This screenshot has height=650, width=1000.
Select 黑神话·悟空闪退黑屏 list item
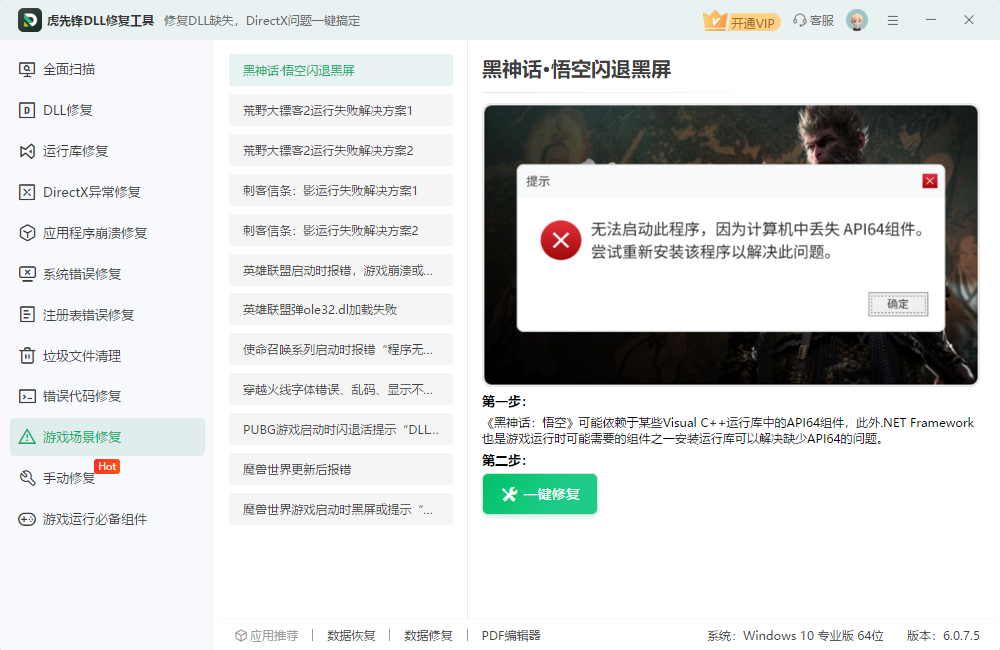click(341, 70)
